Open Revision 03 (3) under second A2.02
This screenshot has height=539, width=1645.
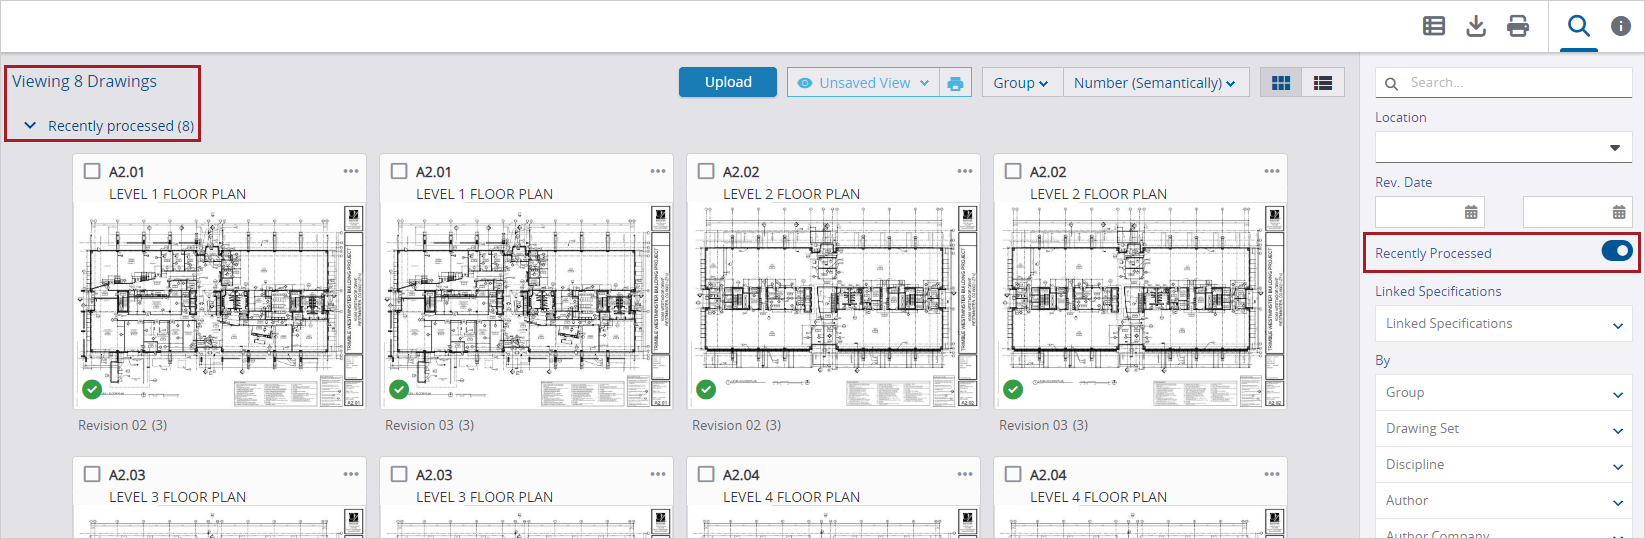point(1044,425)
